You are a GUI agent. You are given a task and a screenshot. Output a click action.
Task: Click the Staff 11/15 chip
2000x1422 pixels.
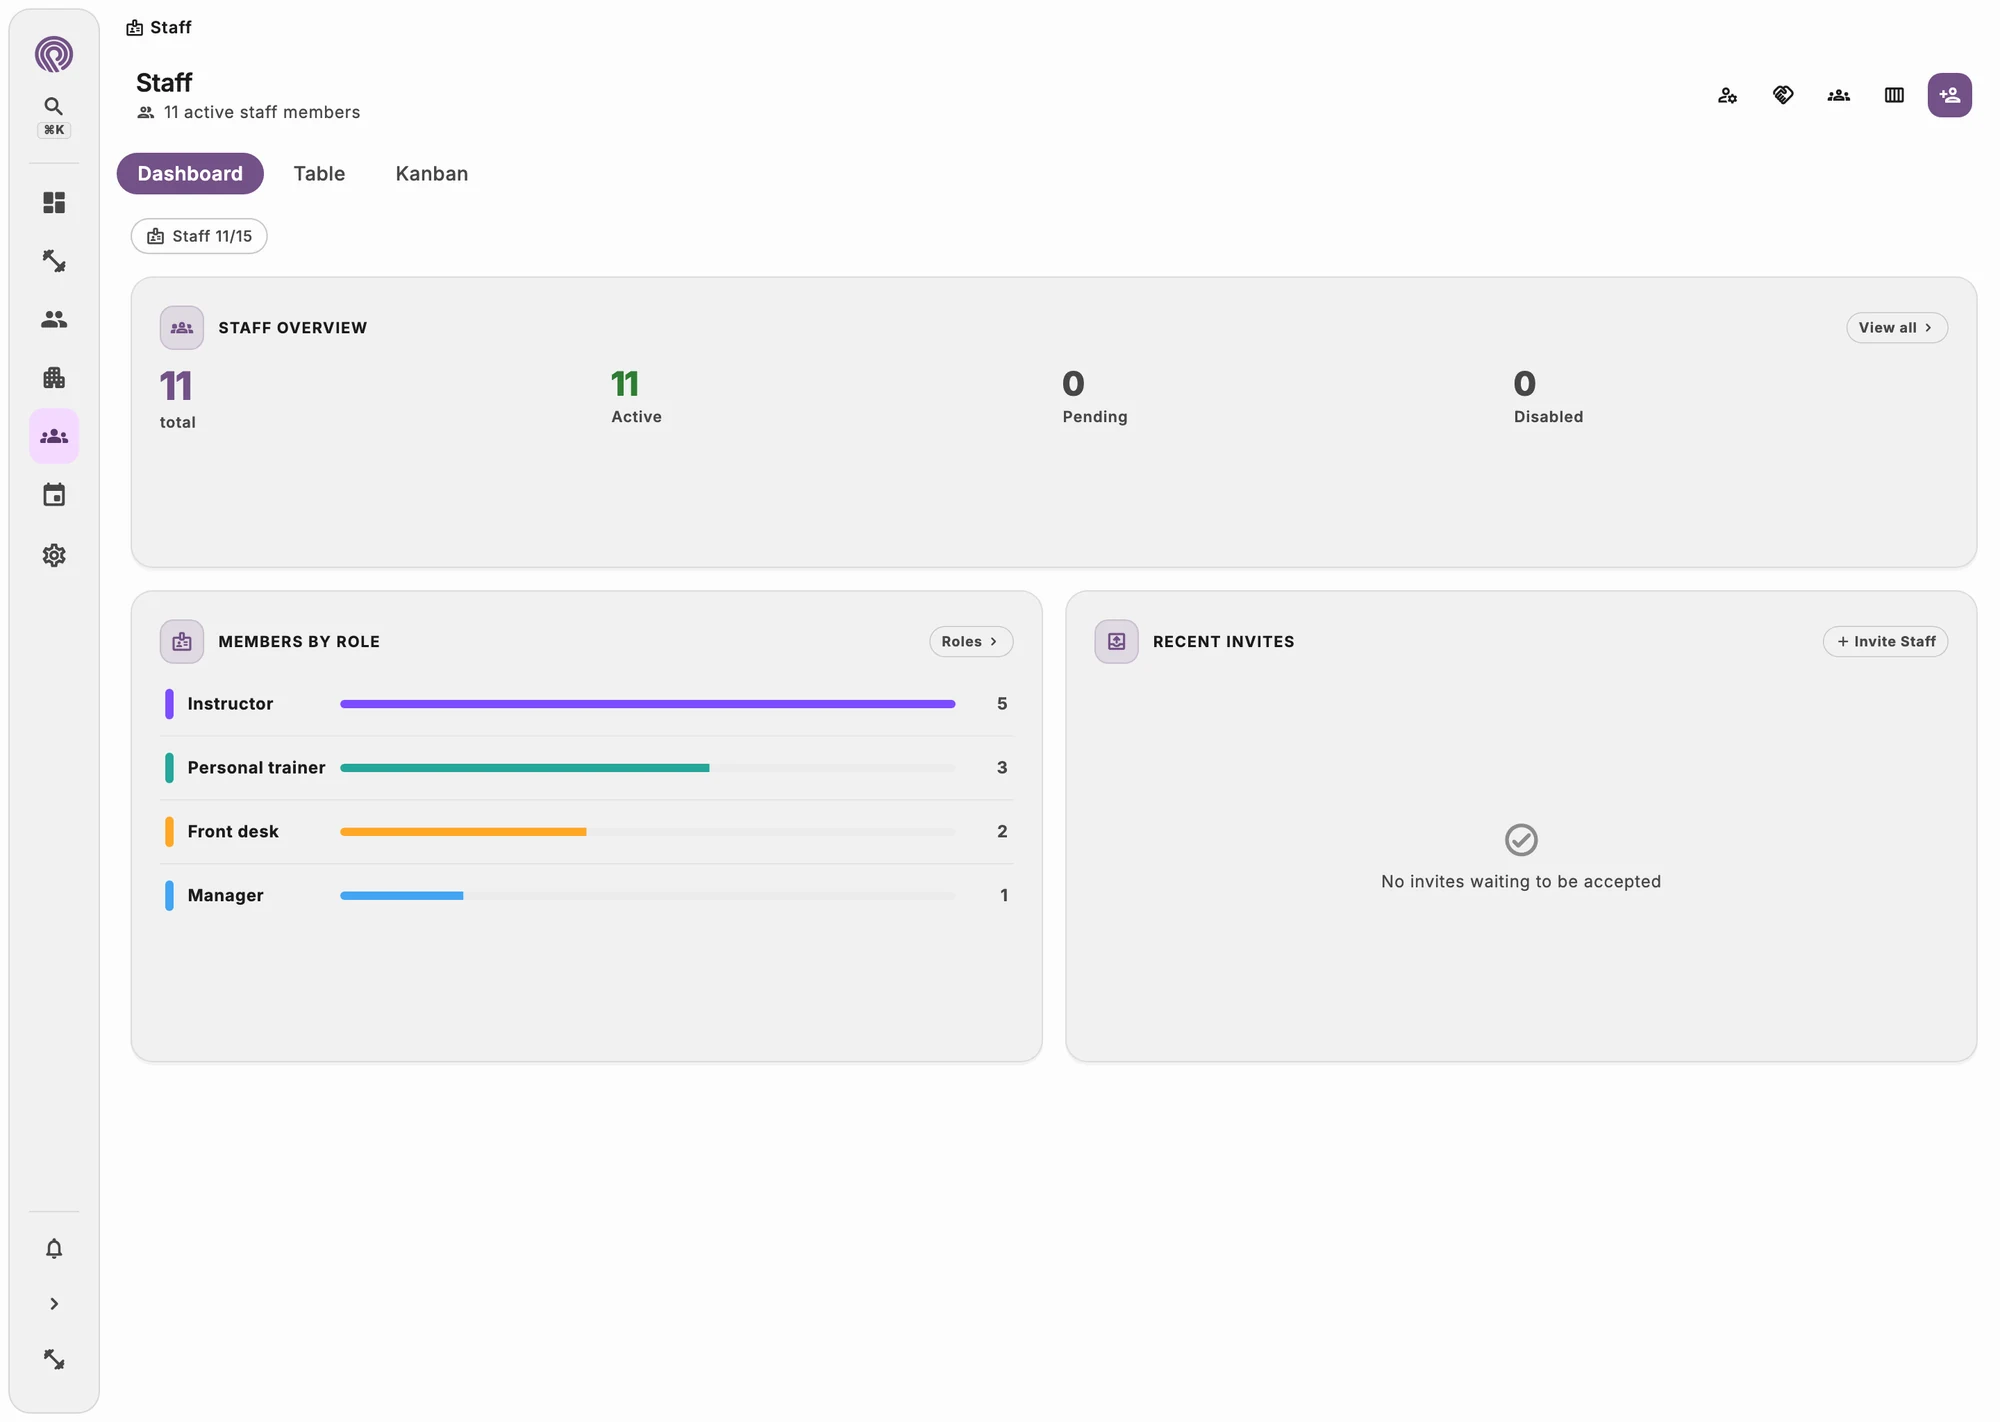coord(199,236)
